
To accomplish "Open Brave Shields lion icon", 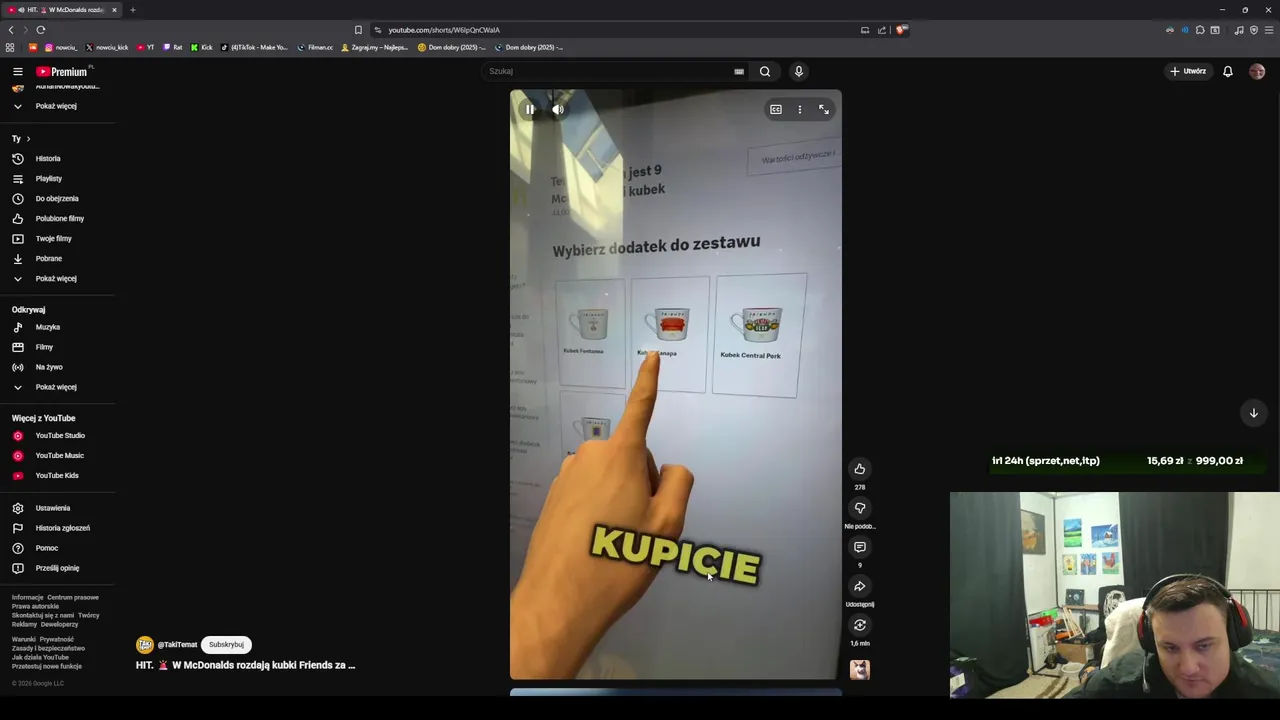I will [x=900, y=30].
